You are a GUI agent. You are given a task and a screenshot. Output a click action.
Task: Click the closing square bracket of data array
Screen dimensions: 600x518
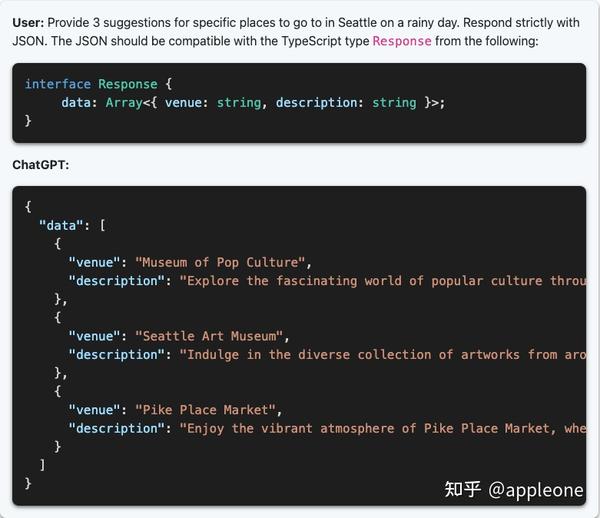tap(42, 465)
